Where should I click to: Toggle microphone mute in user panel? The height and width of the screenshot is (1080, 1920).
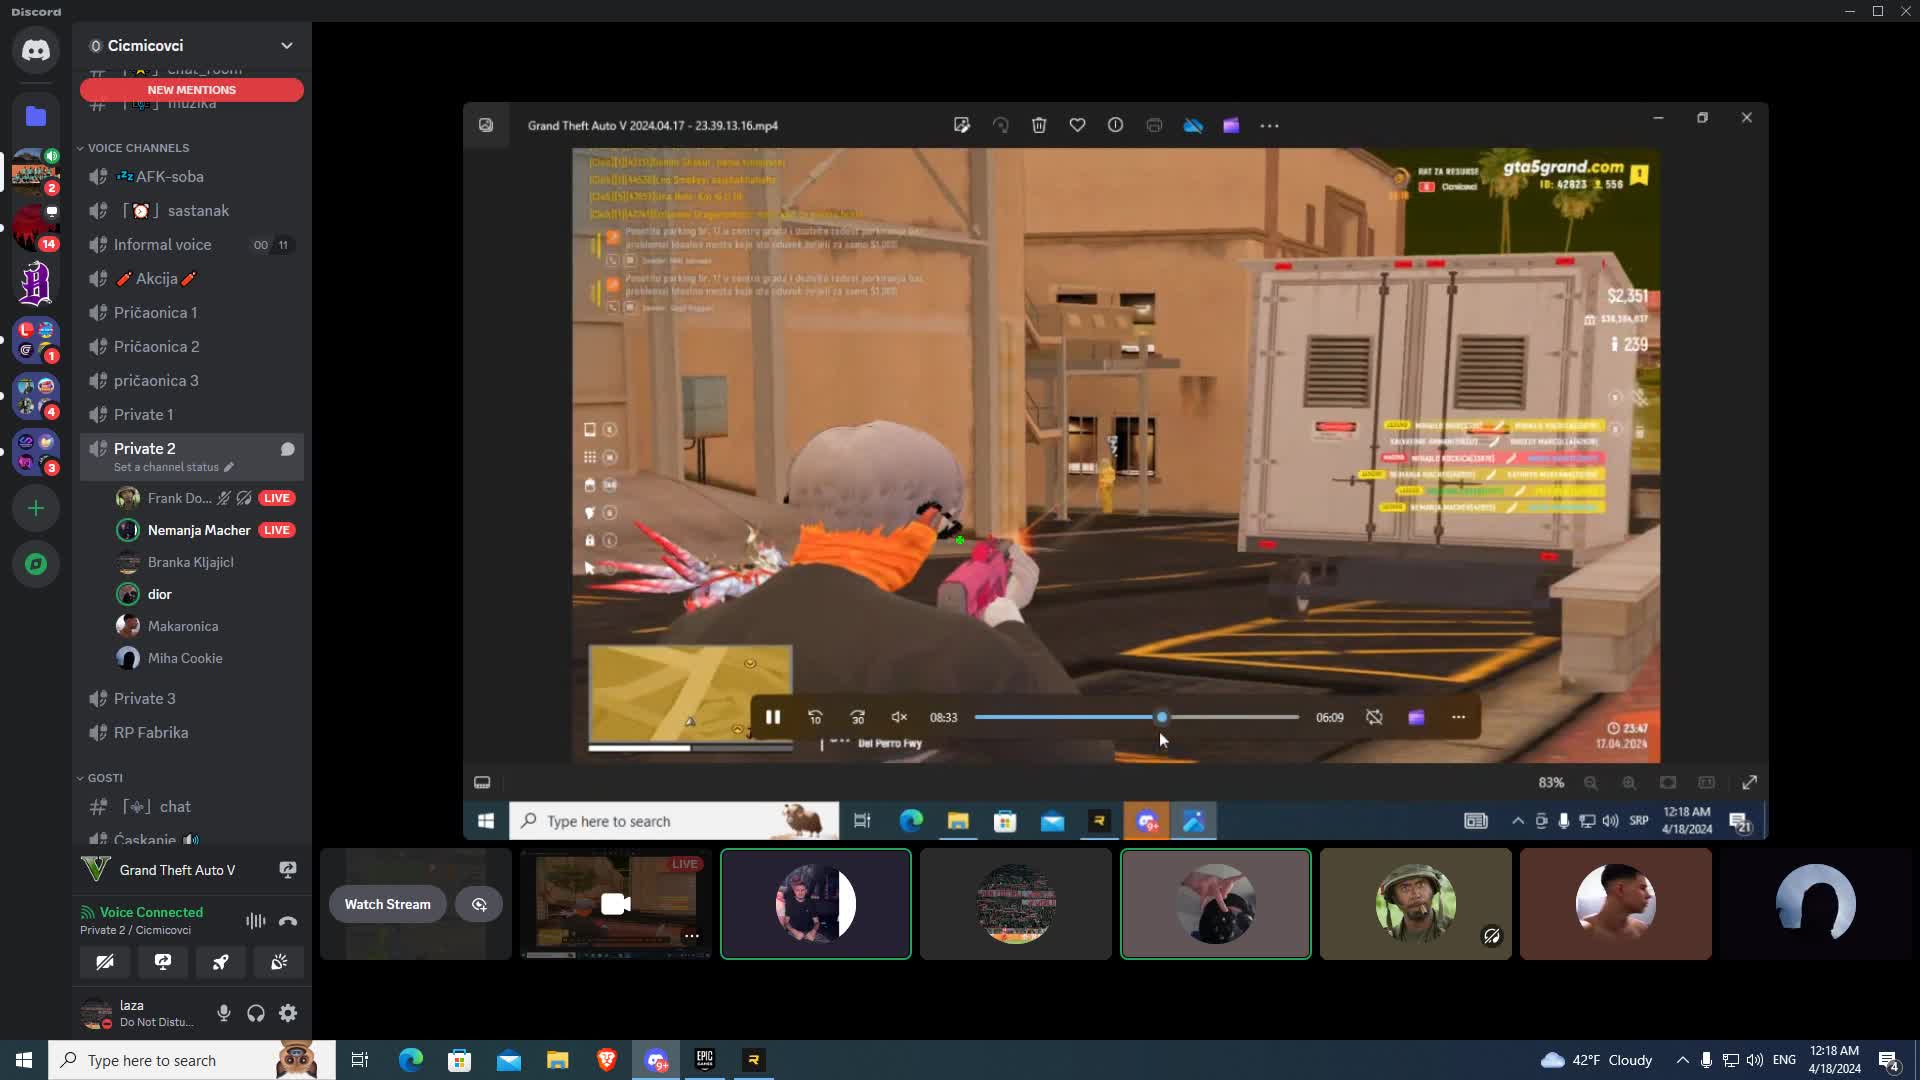pos(224,1013)
